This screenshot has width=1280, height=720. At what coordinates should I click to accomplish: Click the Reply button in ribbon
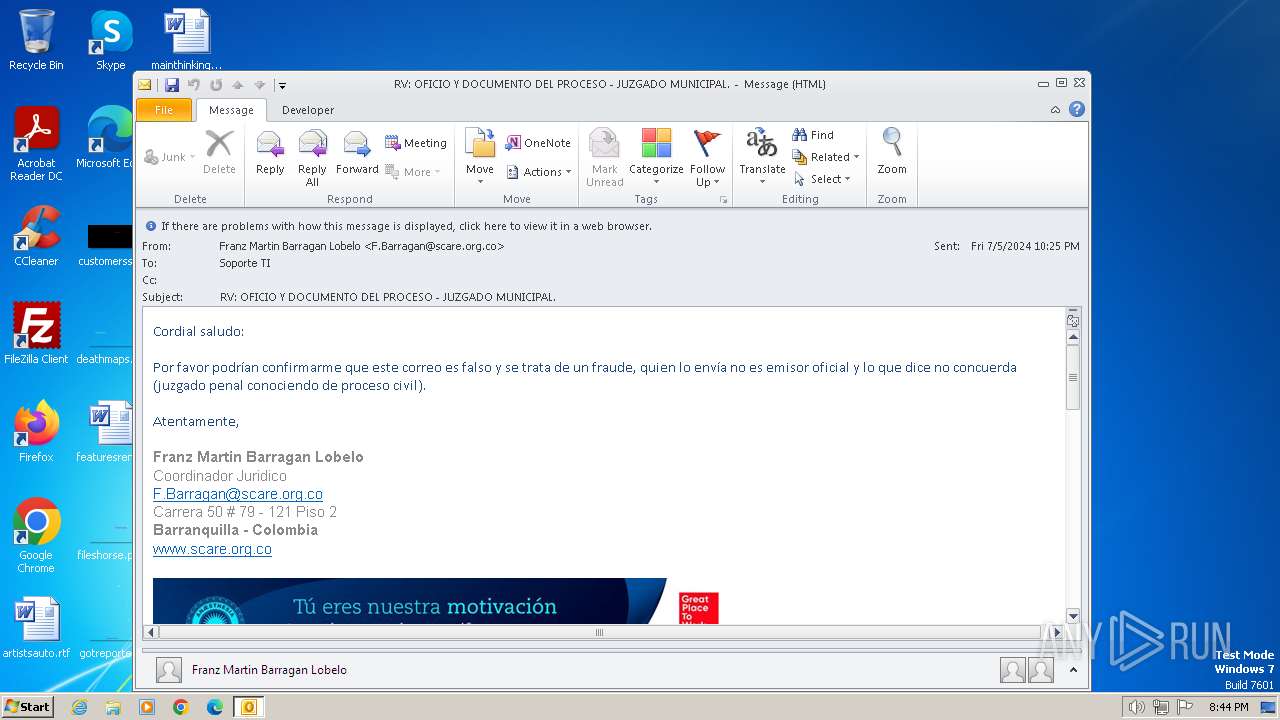[x=270, y=156]
